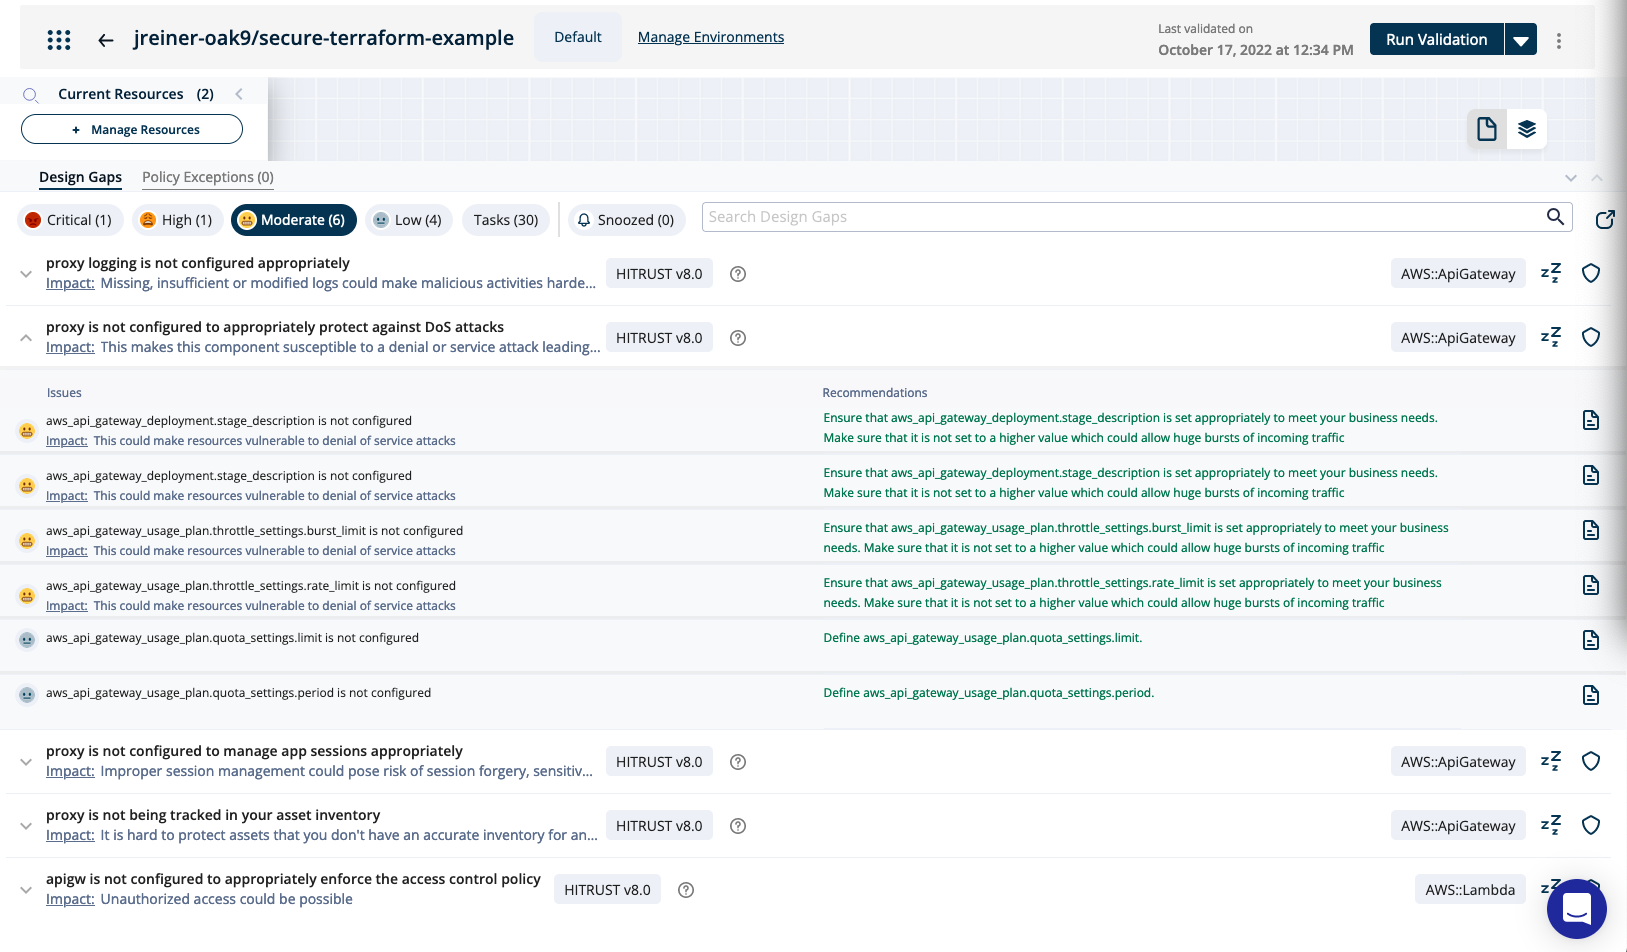Image resolution: width=1627 pixels, height=952 pixels.
Task: Collapse design gaps panel with down chevron
Action: (1571, 178)
